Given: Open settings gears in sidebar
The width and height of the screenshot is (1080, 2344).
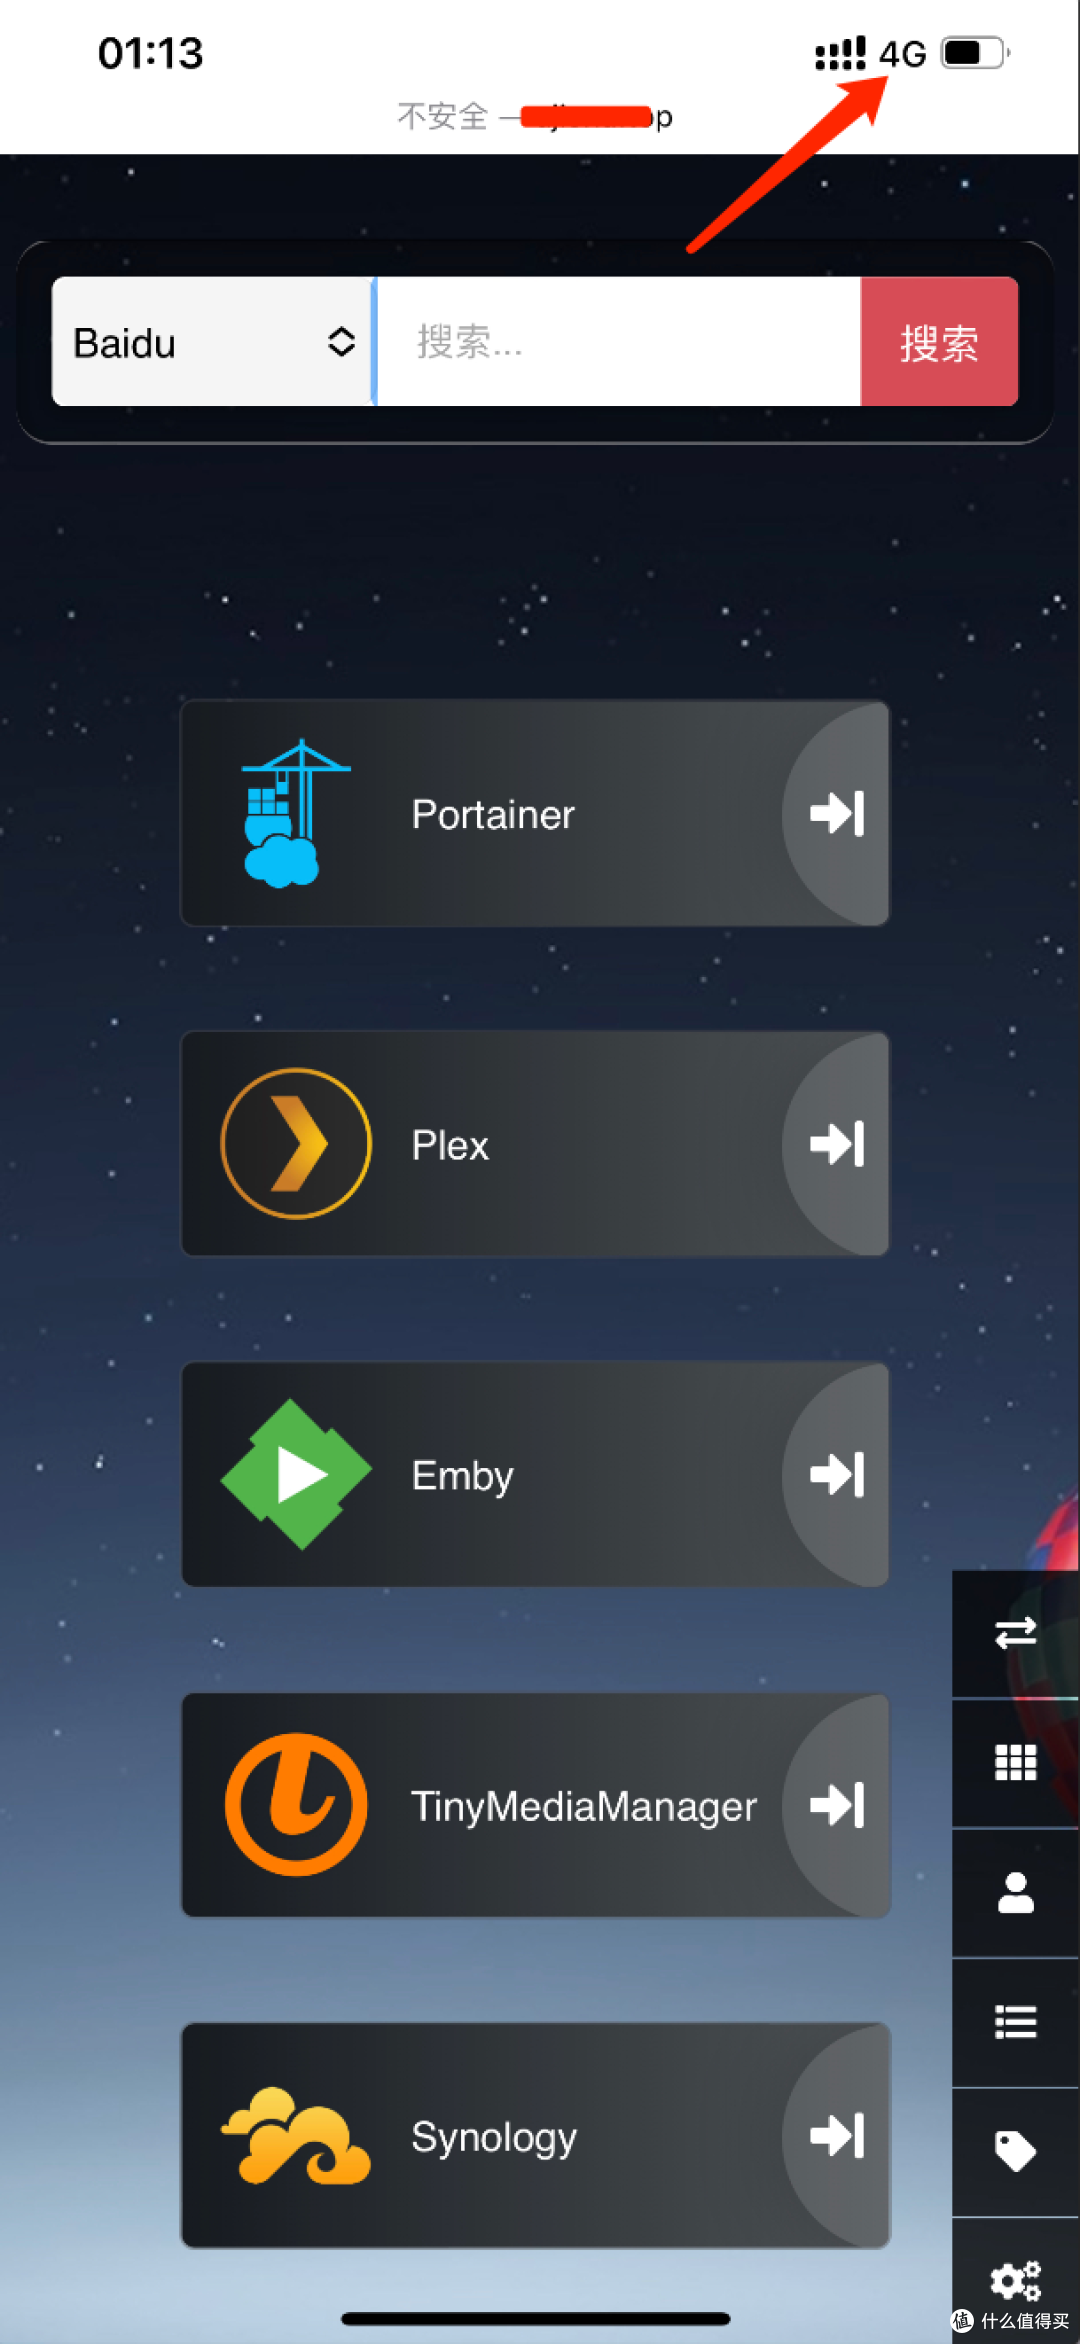Looking at the screenshot, I should point(1015,2280).
